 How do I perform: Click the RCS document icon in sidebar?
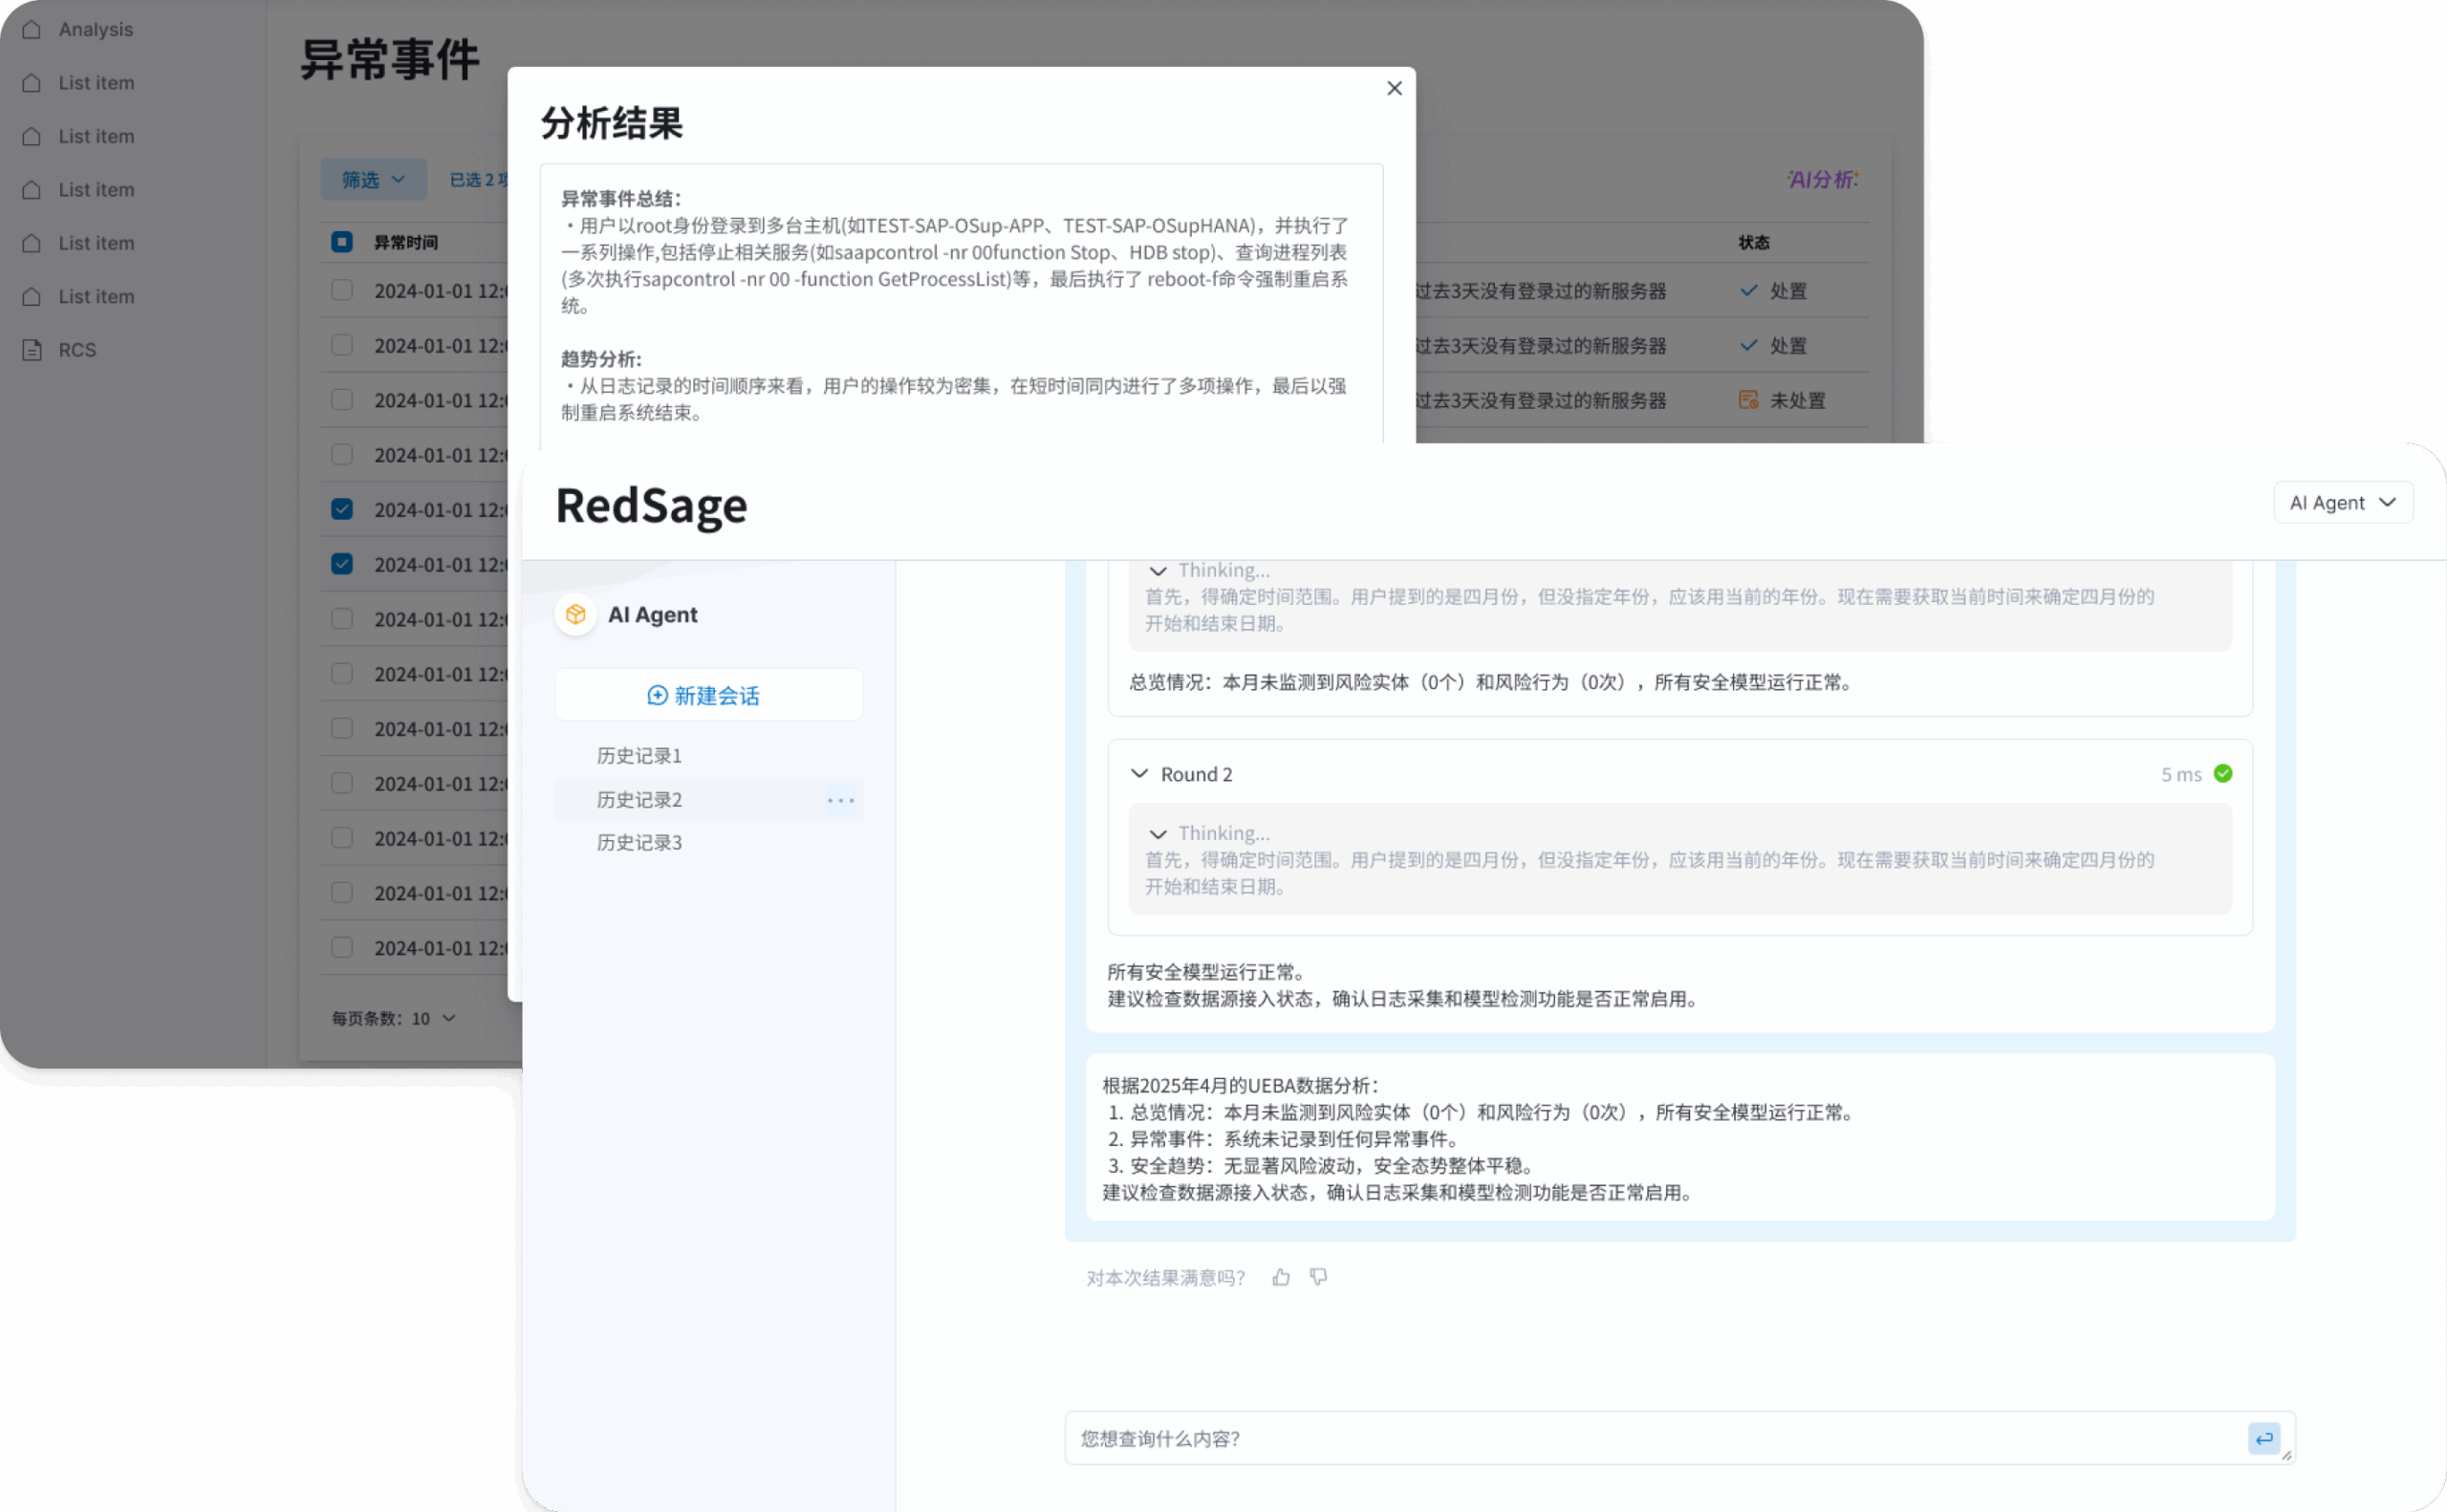click(32, 350)
